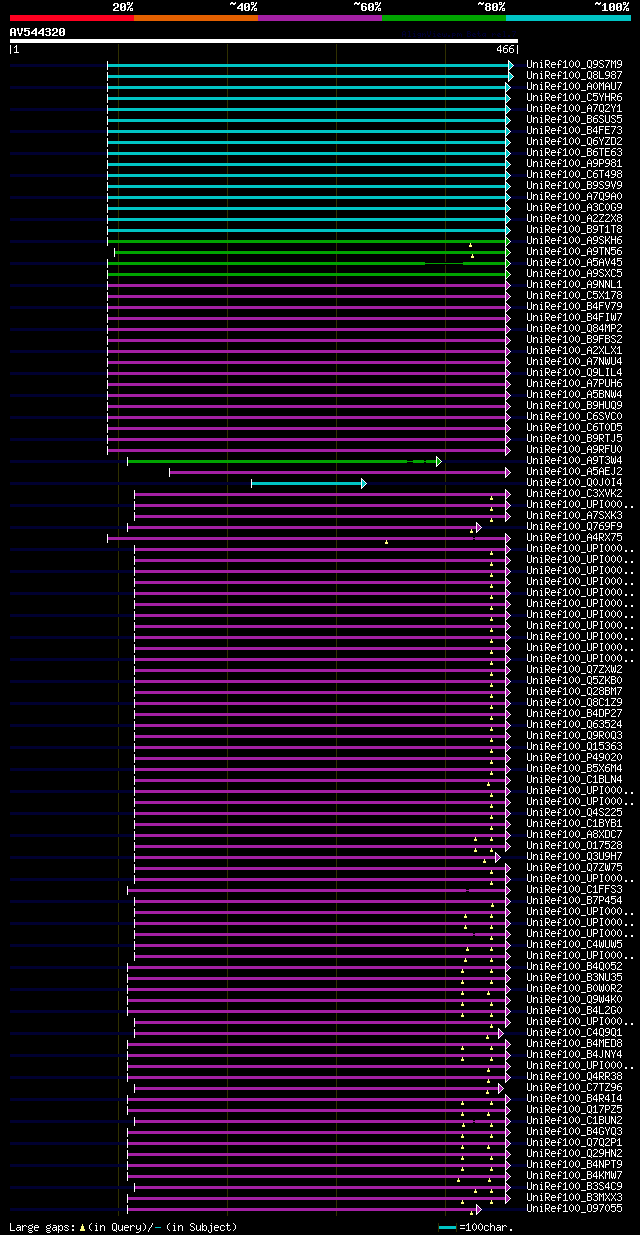Open hit UniRef100_Q9W4K0
This screenshot has height=1235, width=640.
pyautogui.click(x=574, y=999)
